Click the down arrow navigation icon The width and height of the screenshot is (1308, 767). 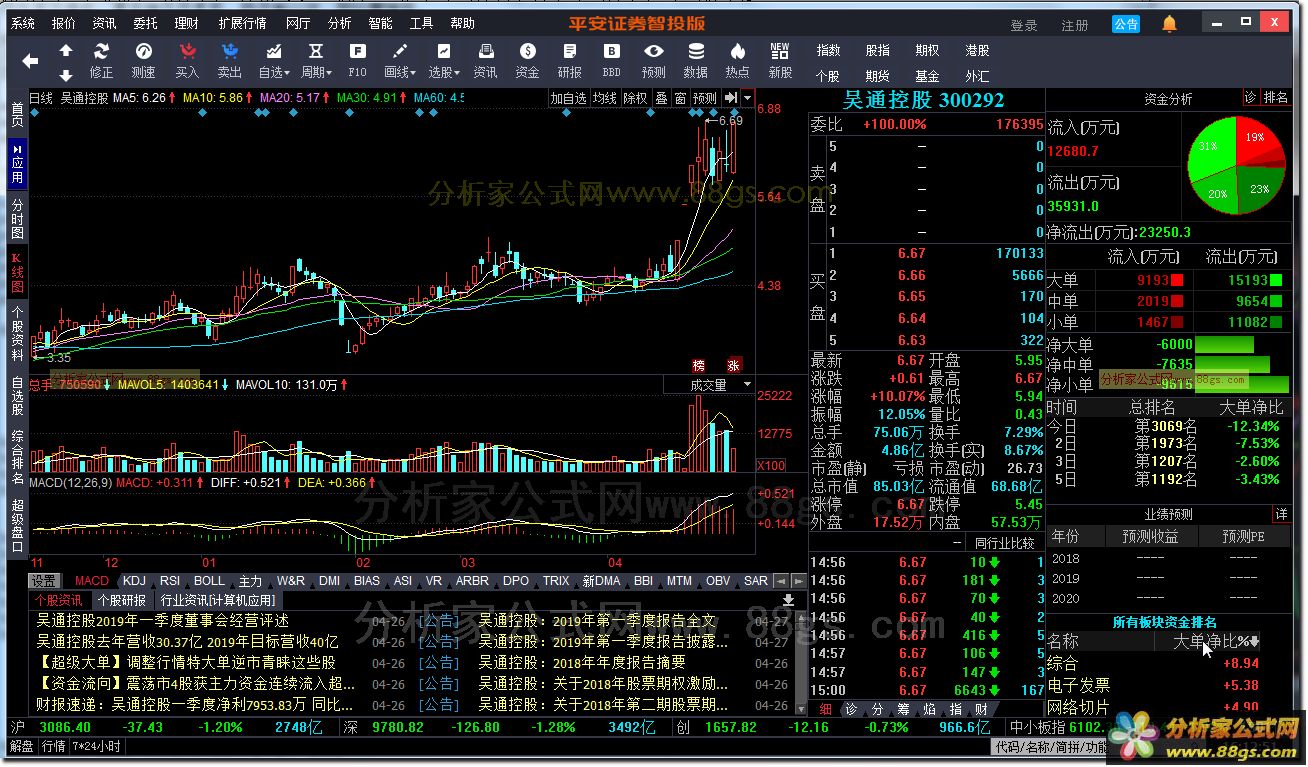click(66, 74)
